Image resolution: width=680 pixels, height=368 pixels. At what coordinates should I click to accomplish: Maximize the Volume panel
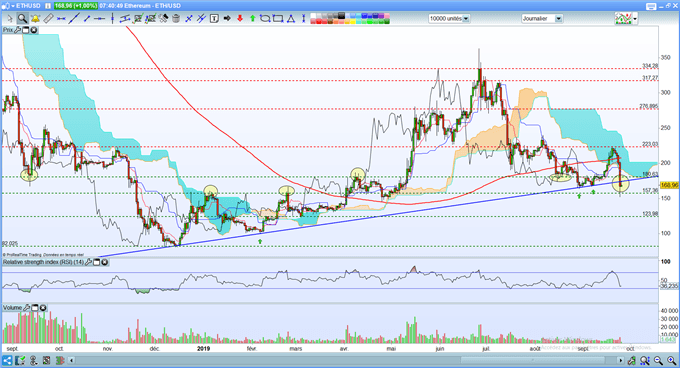tap(35, 308)
